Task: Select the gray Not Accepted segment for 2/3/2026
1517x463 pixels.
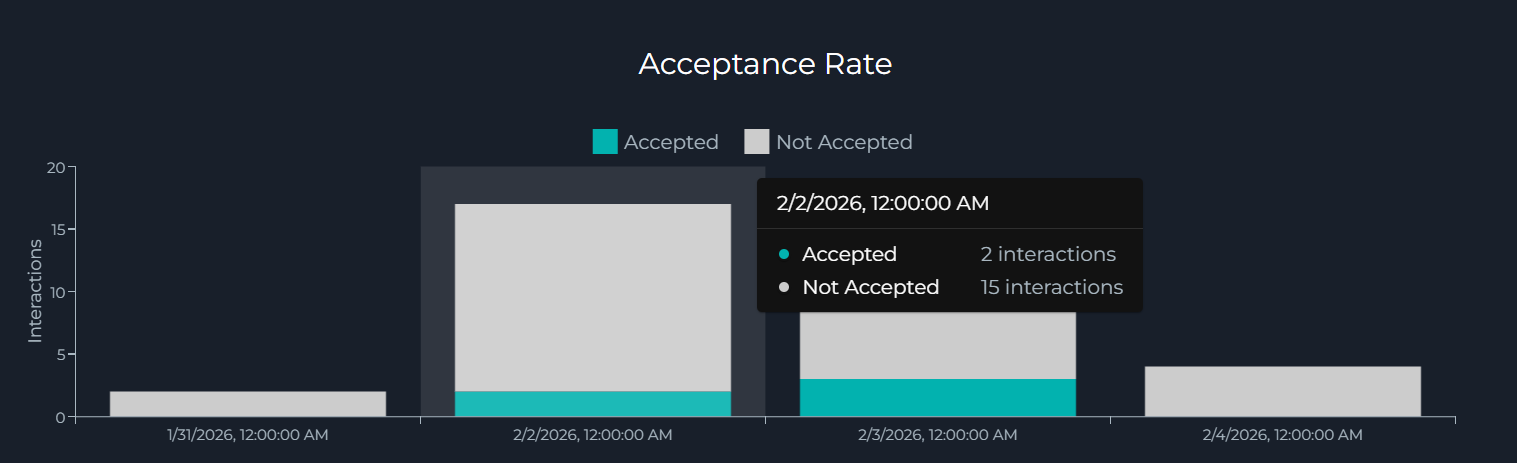Action: pyautogui.click(x=938, y=345)
